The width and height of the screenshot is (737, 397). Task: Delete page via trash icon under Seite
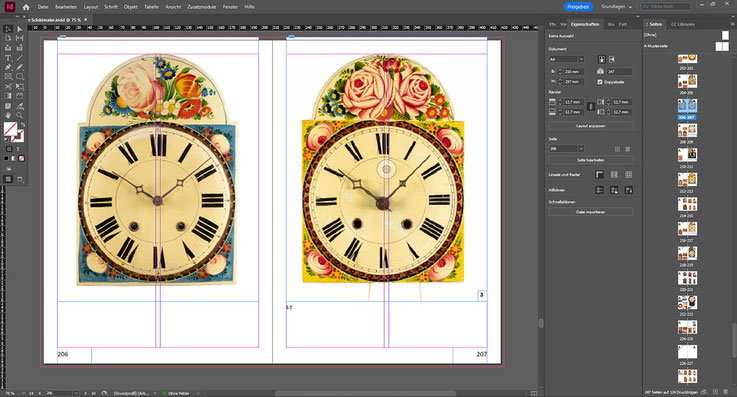[x=627, y=149]
